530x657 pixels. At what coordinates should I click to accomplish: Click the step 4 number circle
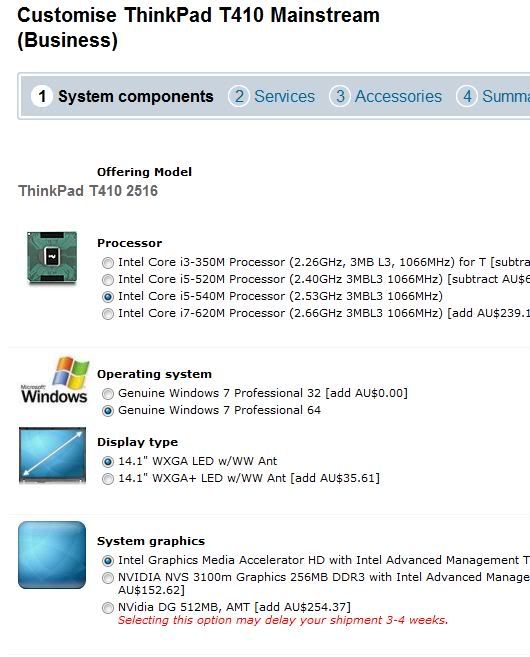(467, 96)
